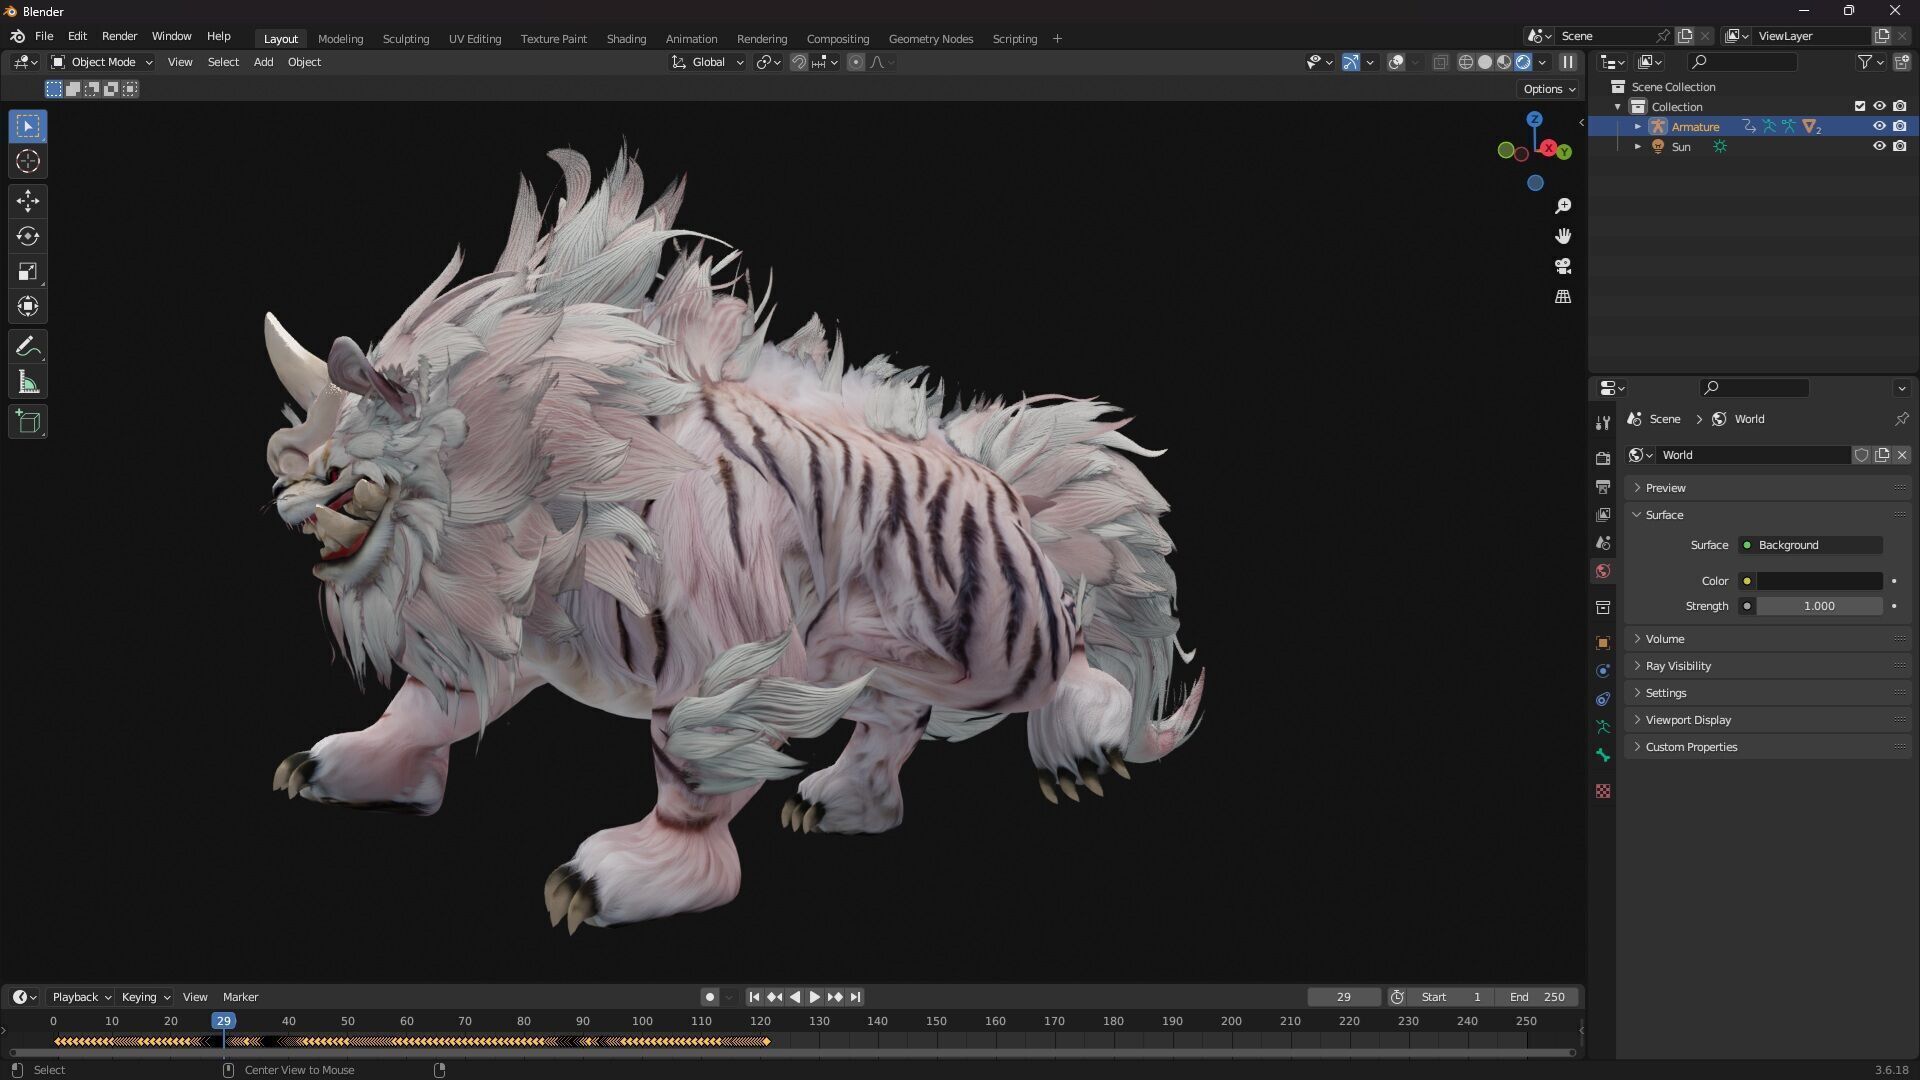The image size is (1920, 1080).
Task: Switch to the Animation workspace tab
Action: (x=691, y=39)
